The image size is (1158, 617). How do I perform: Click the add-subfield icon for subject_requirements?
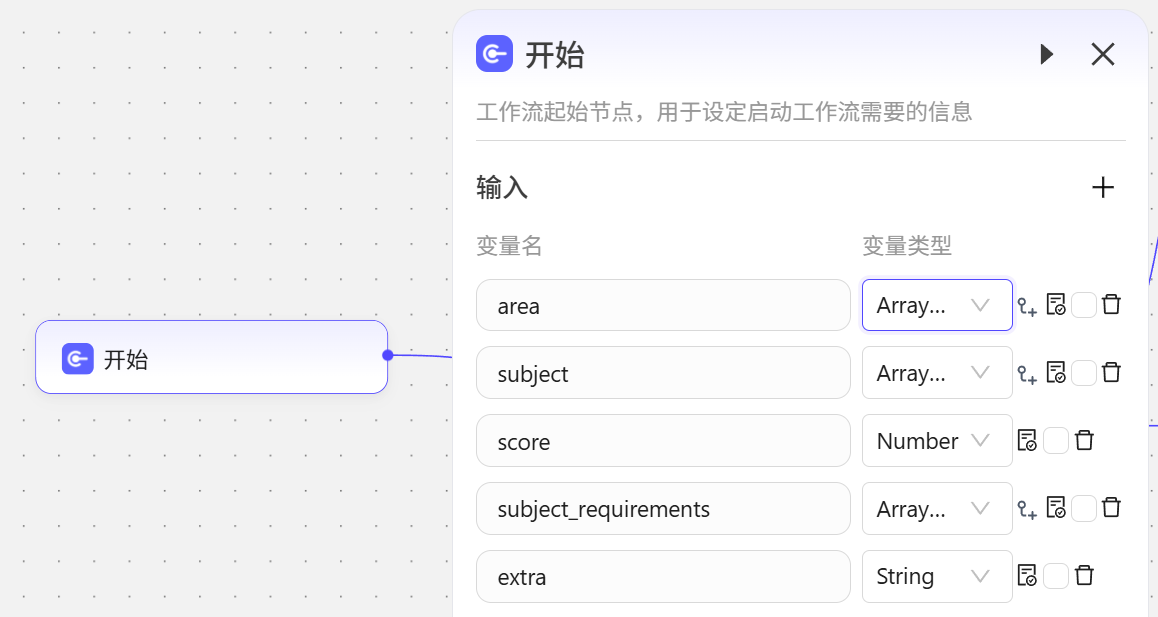[1027, 508]
